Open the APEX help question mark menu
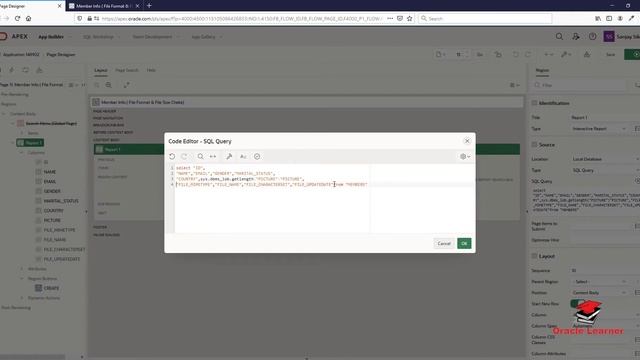 [593, 36]
